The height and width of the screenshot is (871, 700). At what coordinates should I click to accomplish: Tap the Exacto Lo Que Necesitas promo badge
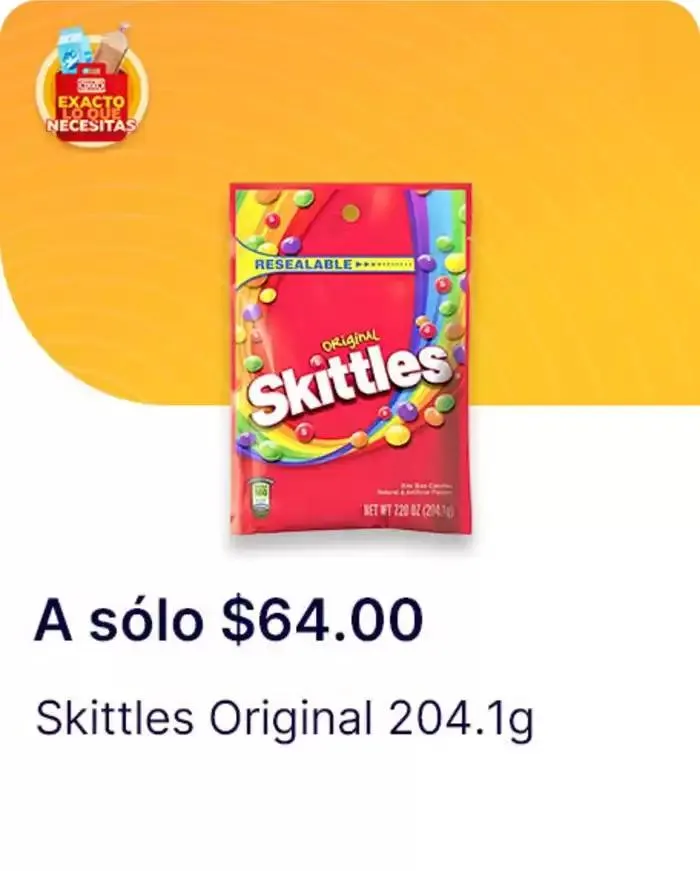[x=91, y=85]
